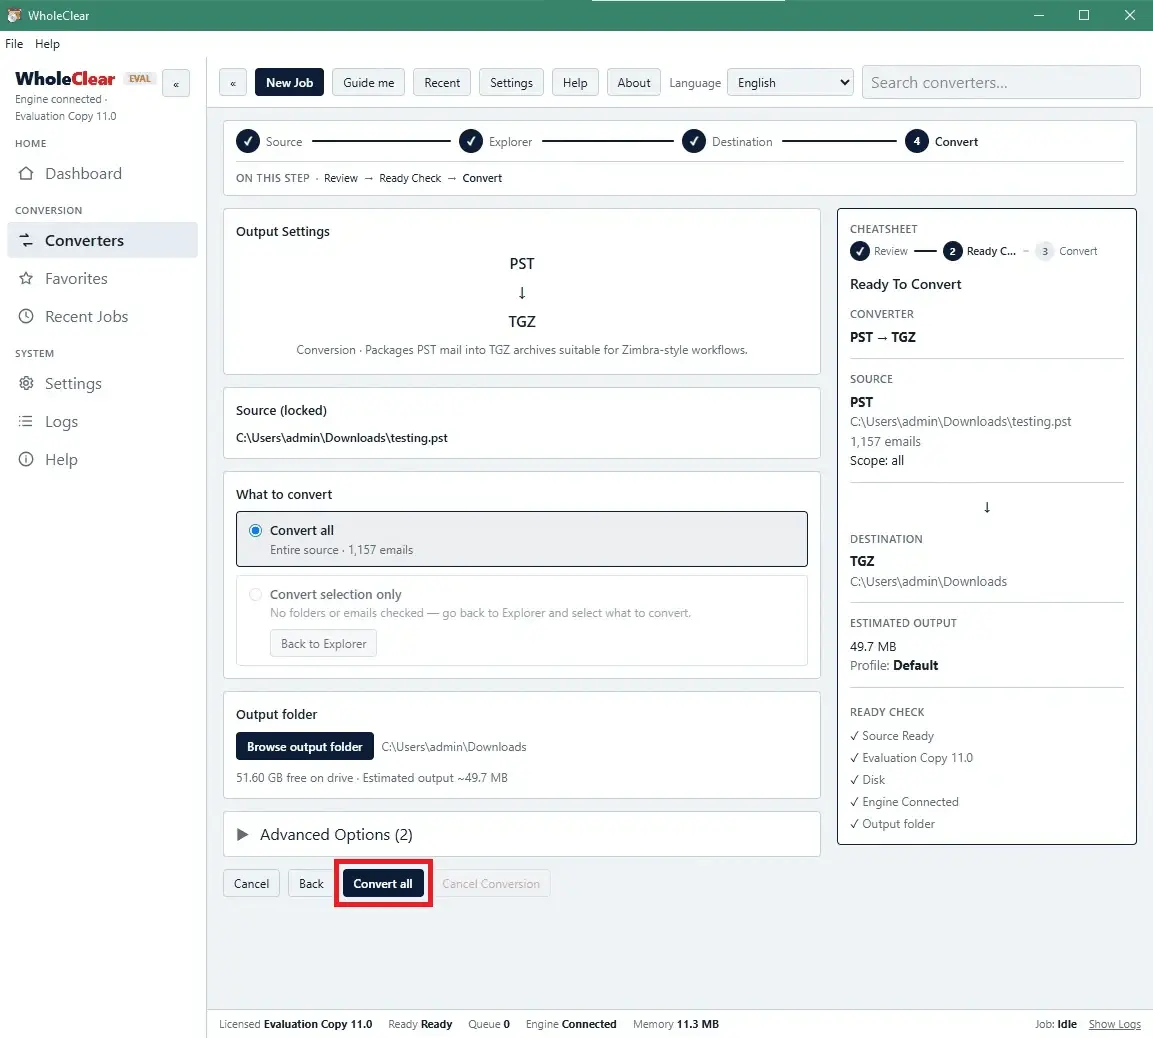Click the Review breadcrumb under On This Step
This screenshot has height=1038, width=1153.
340,178
